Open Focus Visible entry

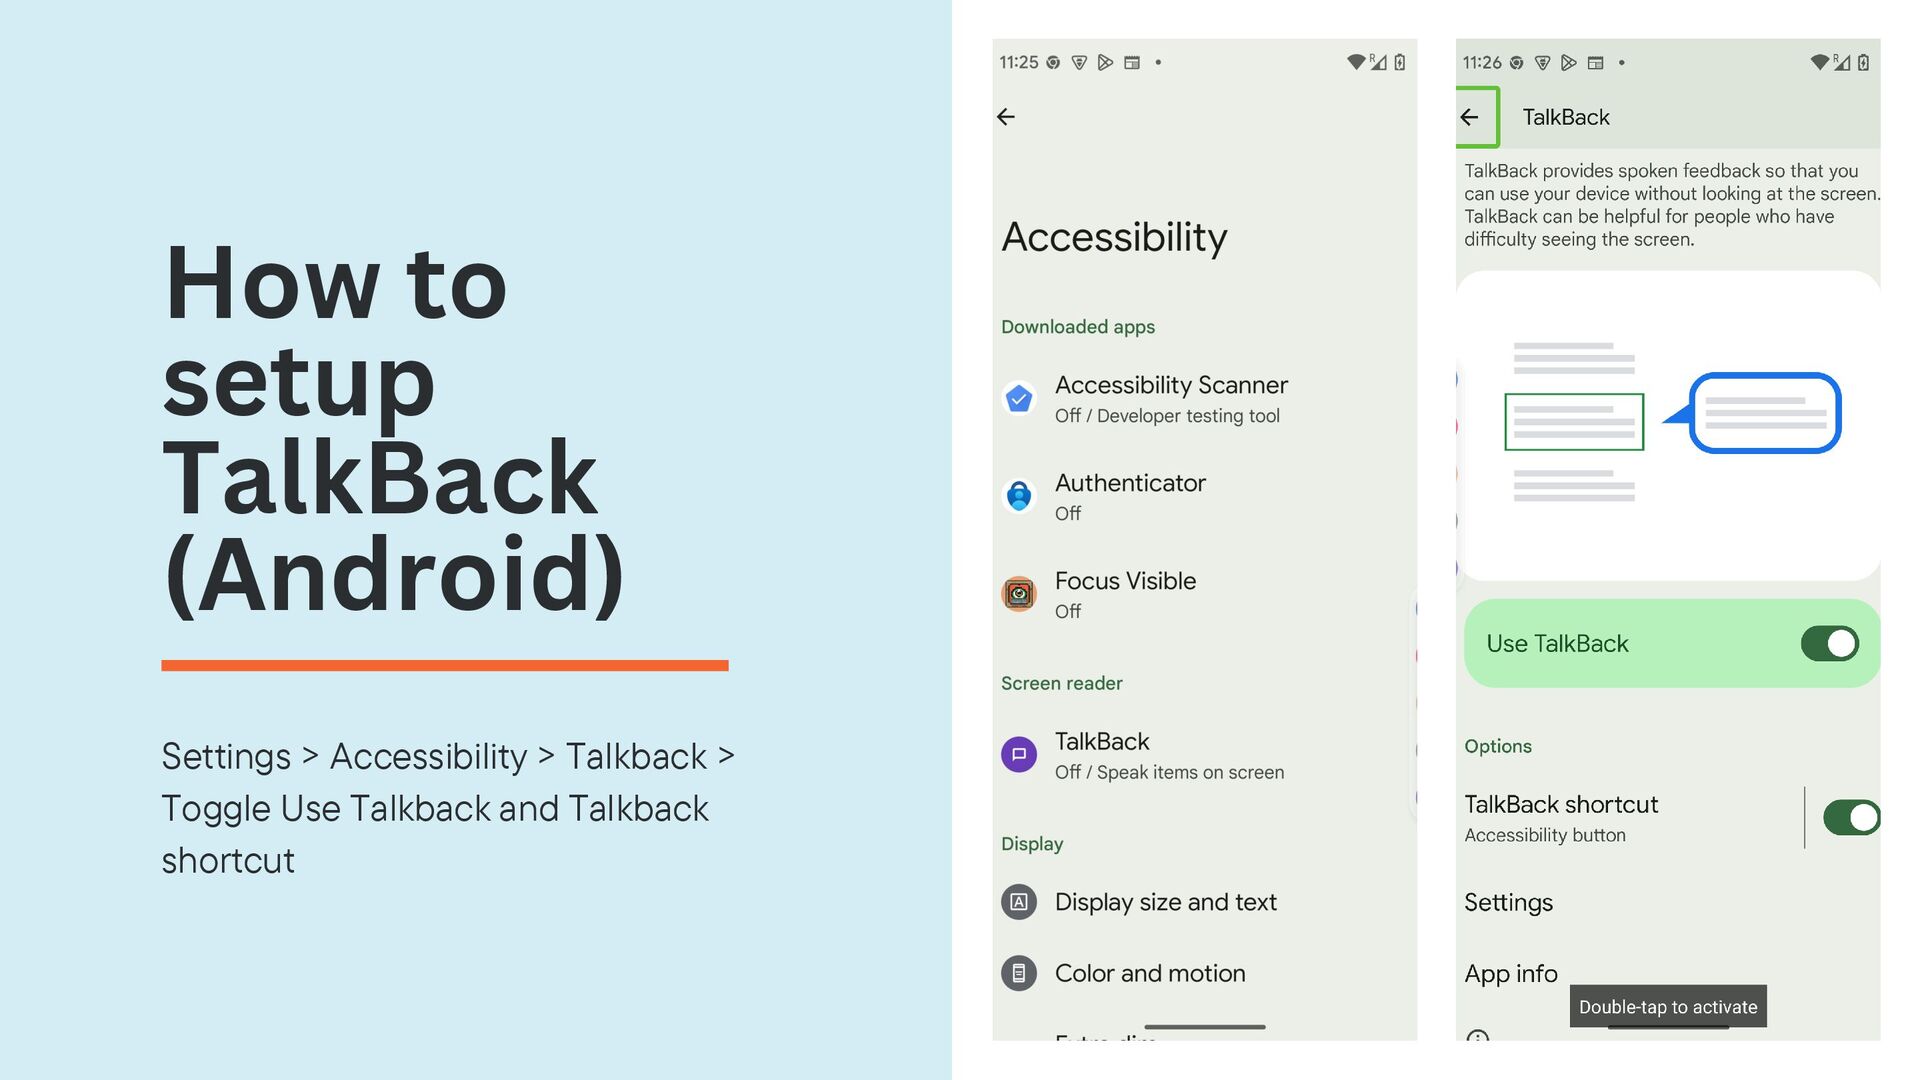[x=1204, y=595]
